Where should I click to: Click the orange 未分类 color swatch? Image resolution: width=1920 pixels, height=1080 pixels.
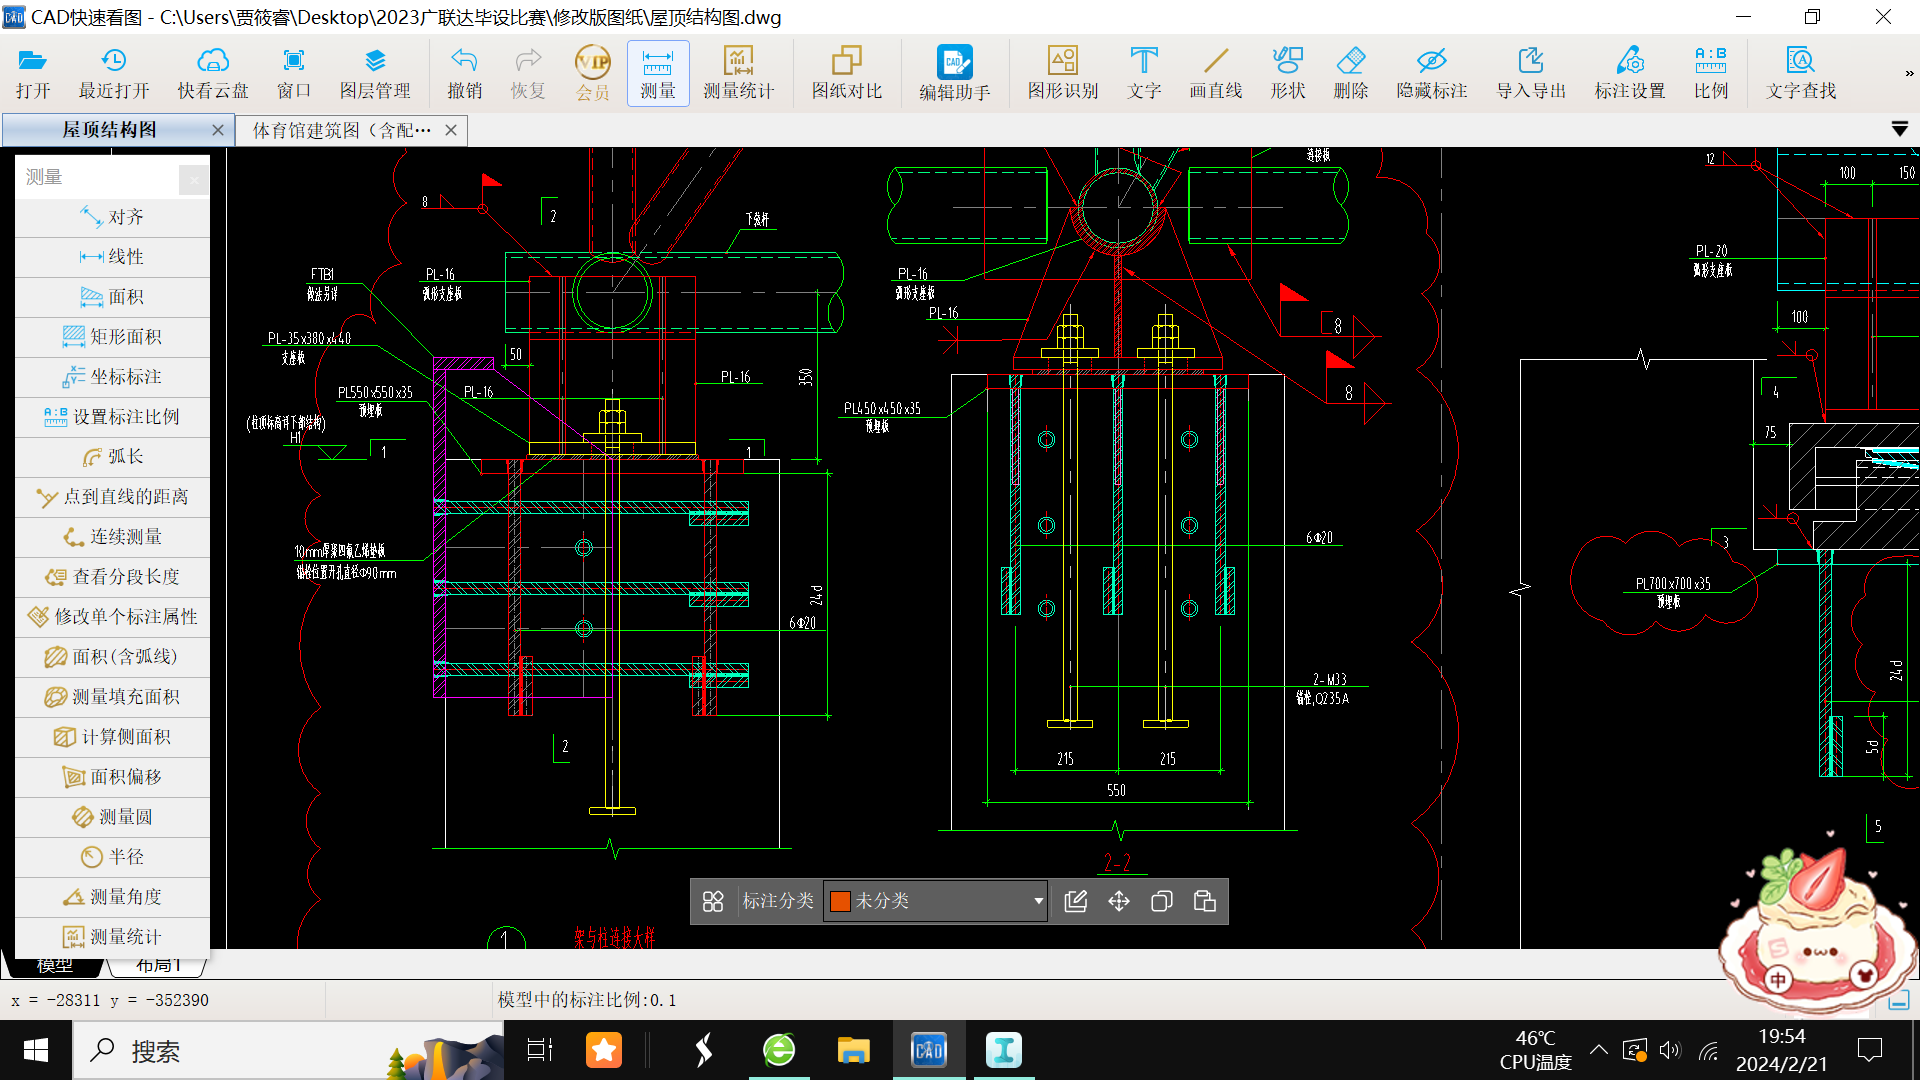[x=840, y=901]
